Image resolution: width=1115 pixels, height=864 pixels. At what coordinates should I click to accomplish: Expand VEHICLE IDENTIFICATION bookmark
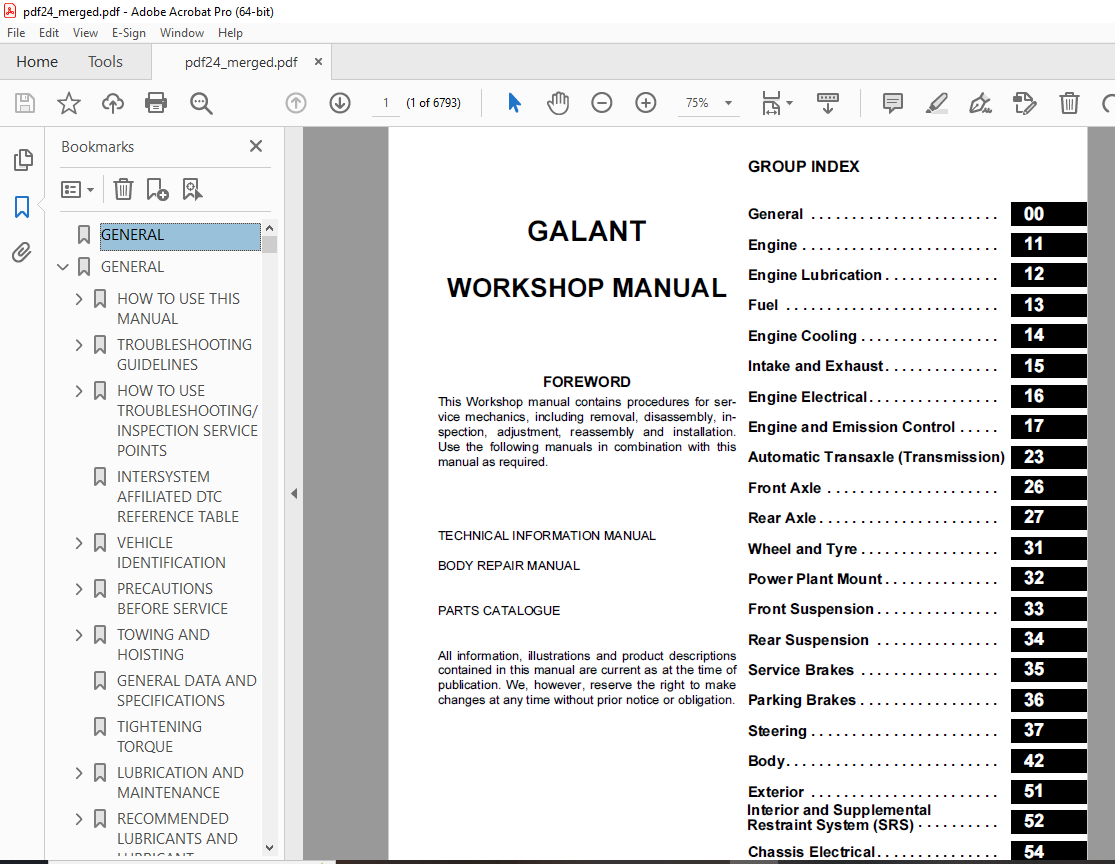(79, 543)
